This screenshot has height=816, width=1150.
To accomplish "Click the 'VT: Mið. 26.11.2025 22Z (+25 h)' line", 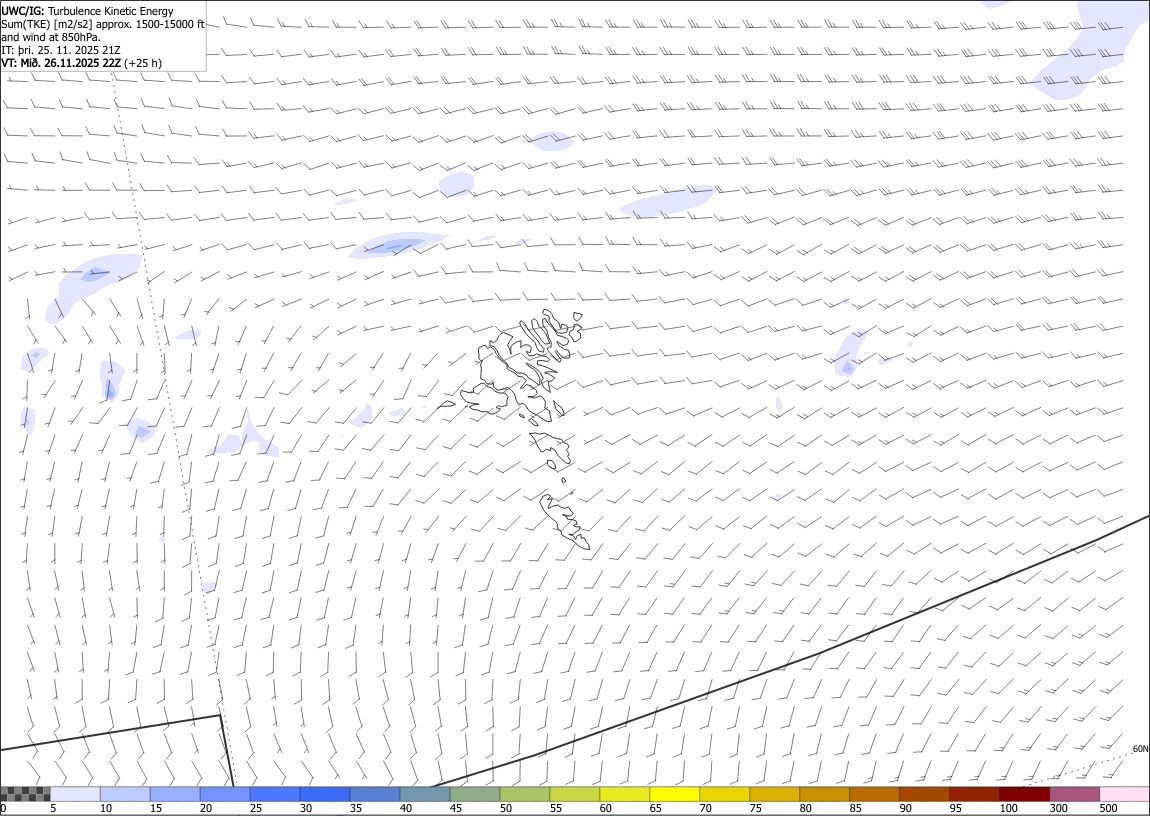I will 81,63.
